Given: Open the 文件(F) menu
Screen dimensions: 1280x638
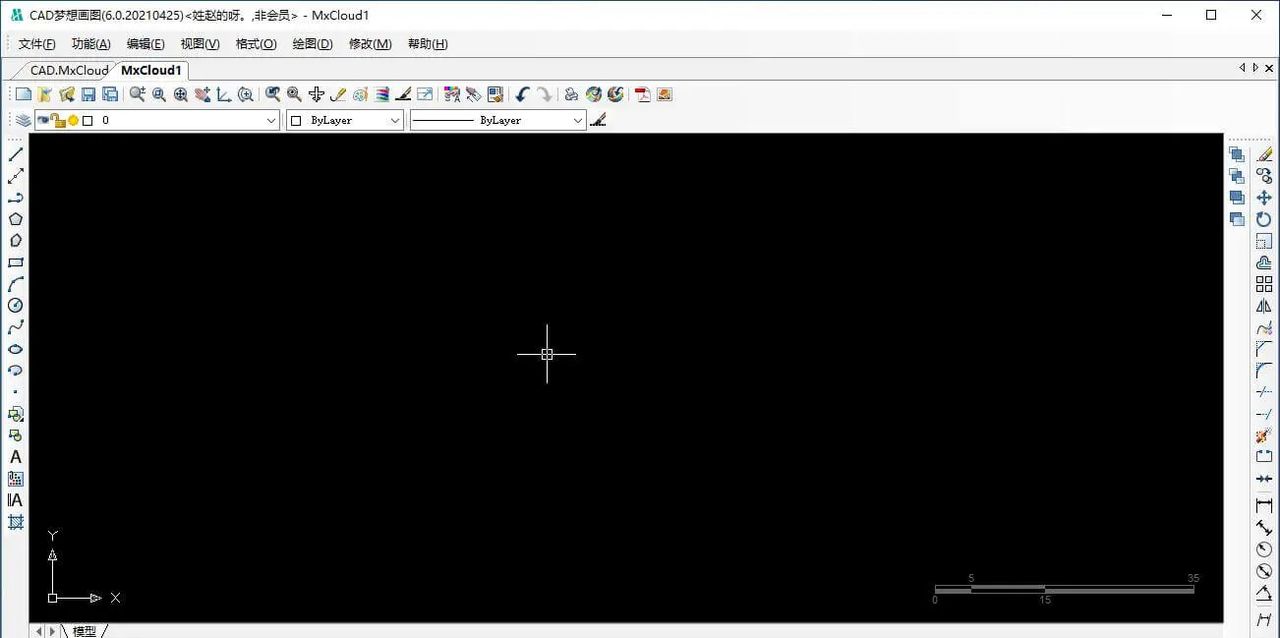Looking at the screenshot, I should coord(37,44).
